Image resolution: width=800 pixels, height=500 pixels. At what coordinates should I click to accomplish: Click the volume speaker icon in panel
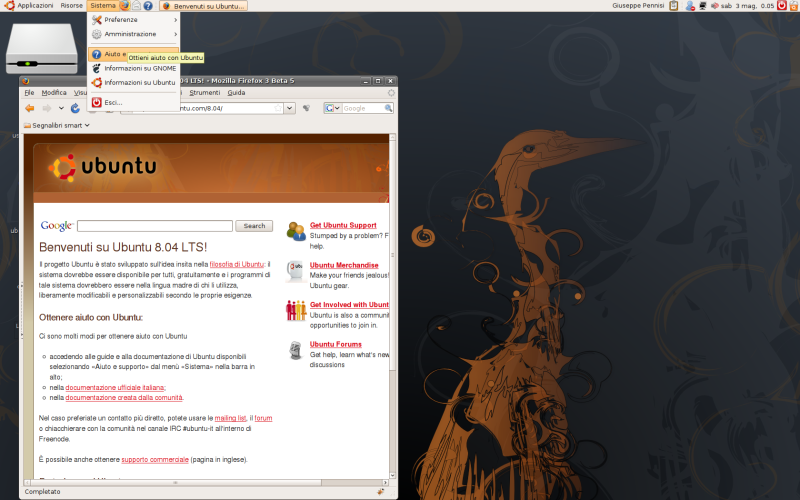(x=714, y=6)
